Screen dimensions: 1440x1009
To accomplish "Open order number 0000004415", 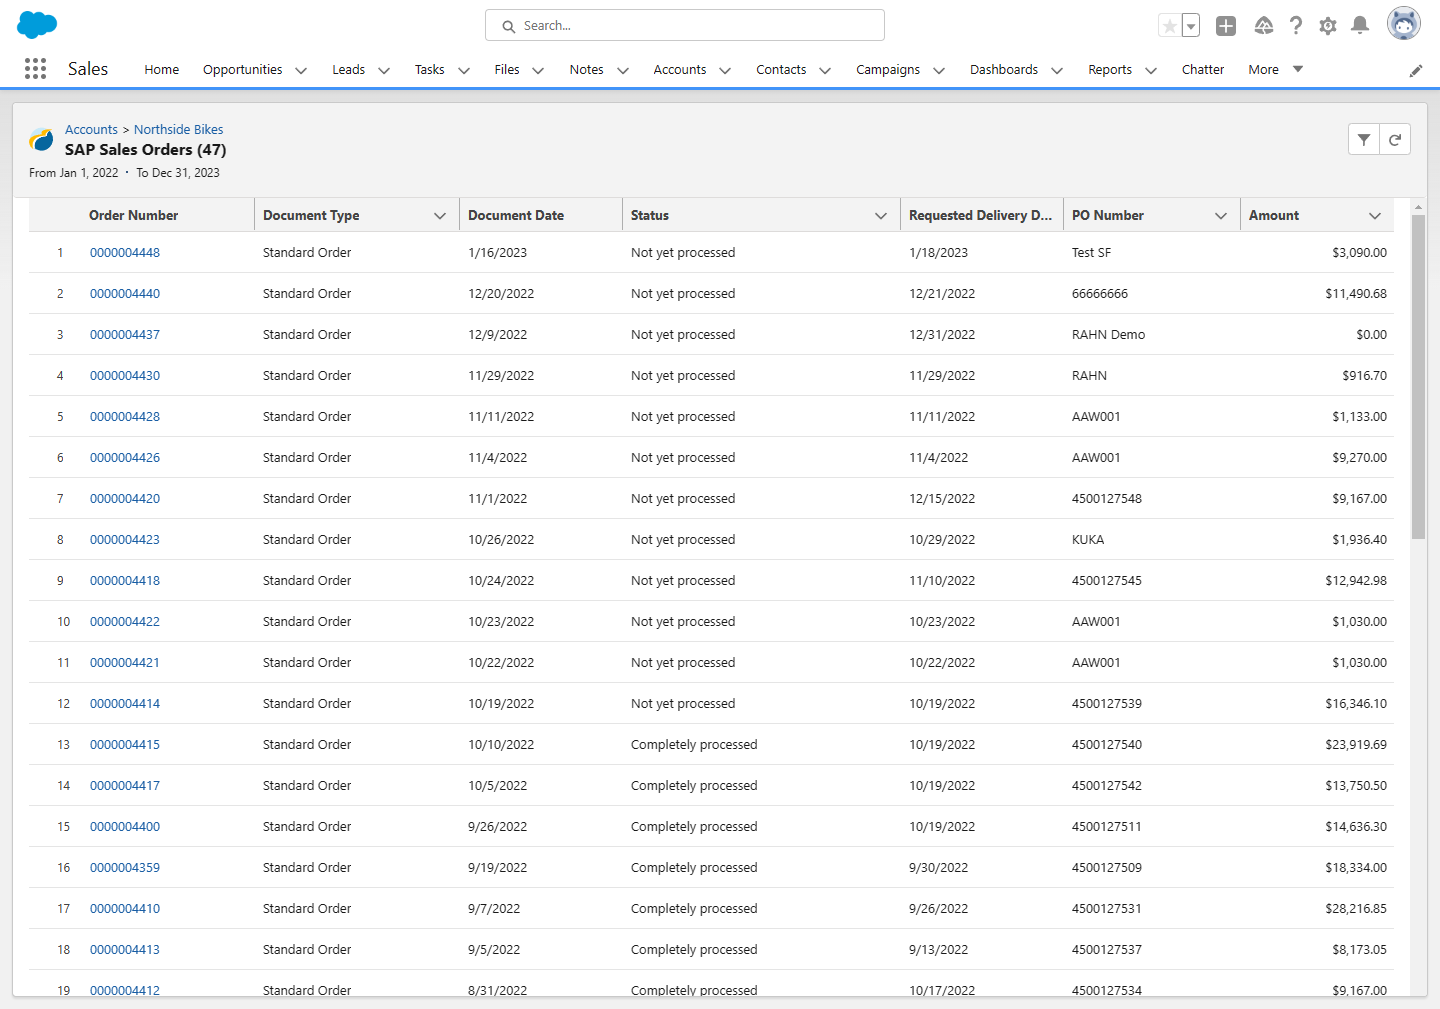I will [125, 744].
